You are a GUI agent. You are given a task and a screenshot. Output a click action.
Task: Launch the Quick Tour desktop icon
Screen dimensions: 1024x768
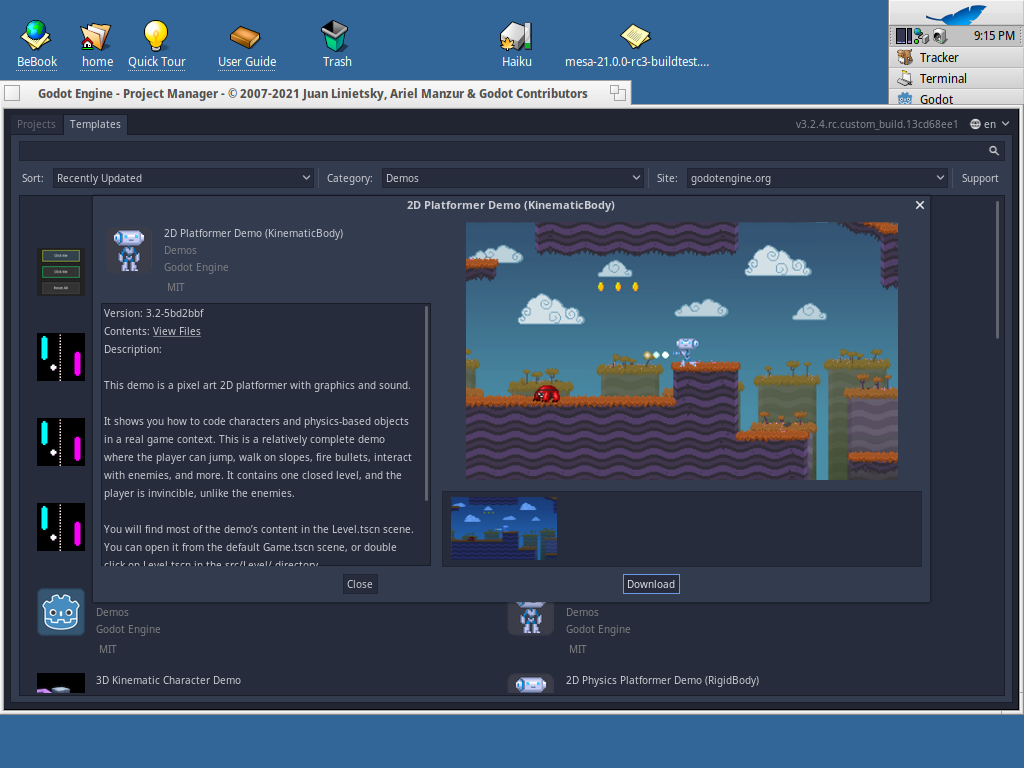(x=156, y=44)
